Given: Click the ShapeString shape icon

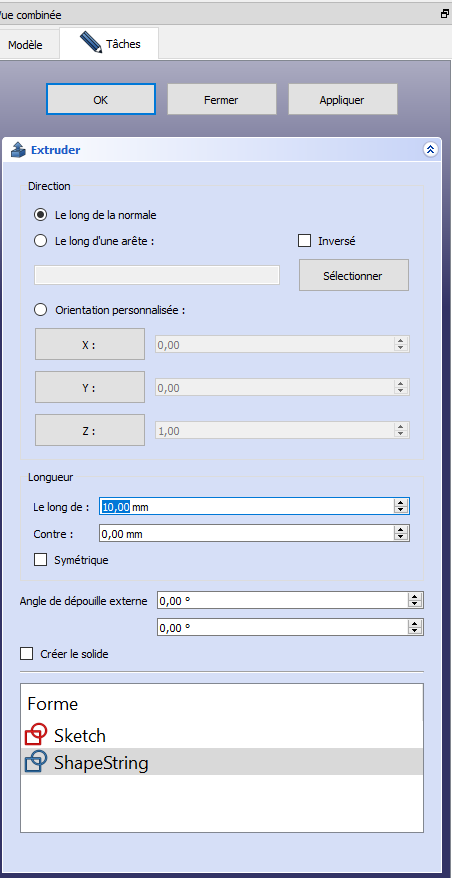Looking at the screenshot, I should click(36, 762).
